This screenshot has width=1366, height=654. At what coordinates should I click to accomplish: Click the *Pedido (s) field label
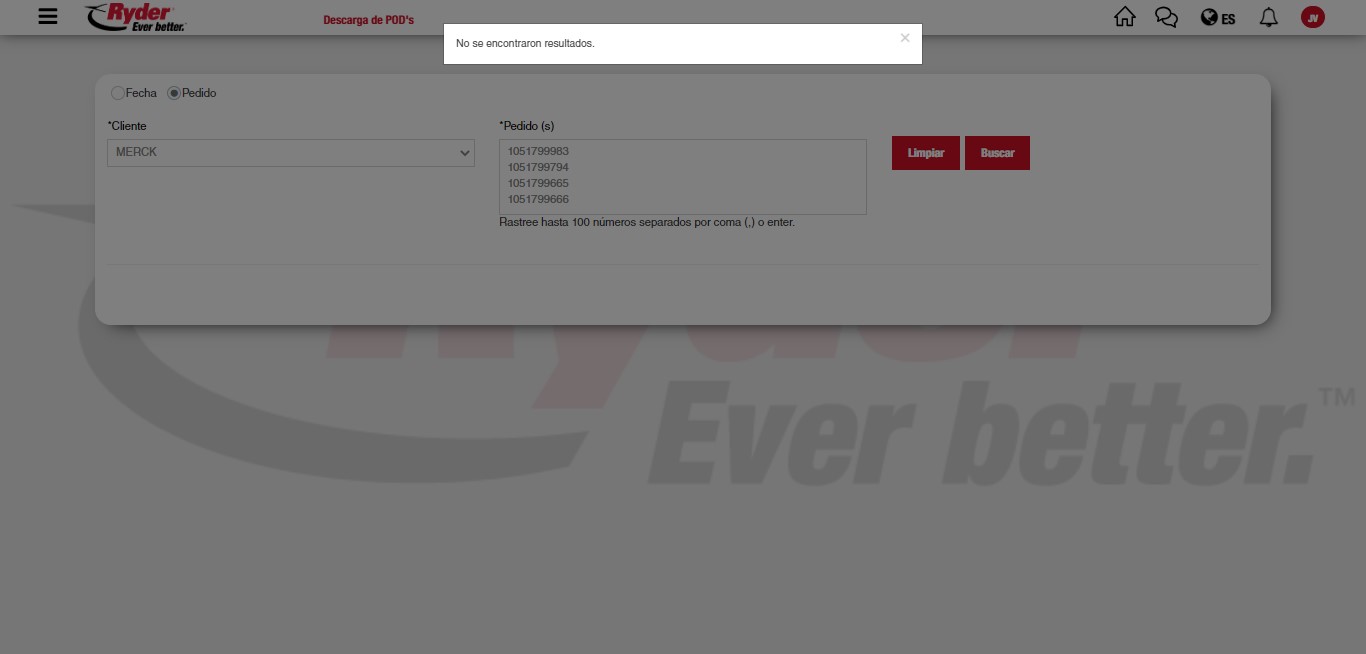[526, 126]
